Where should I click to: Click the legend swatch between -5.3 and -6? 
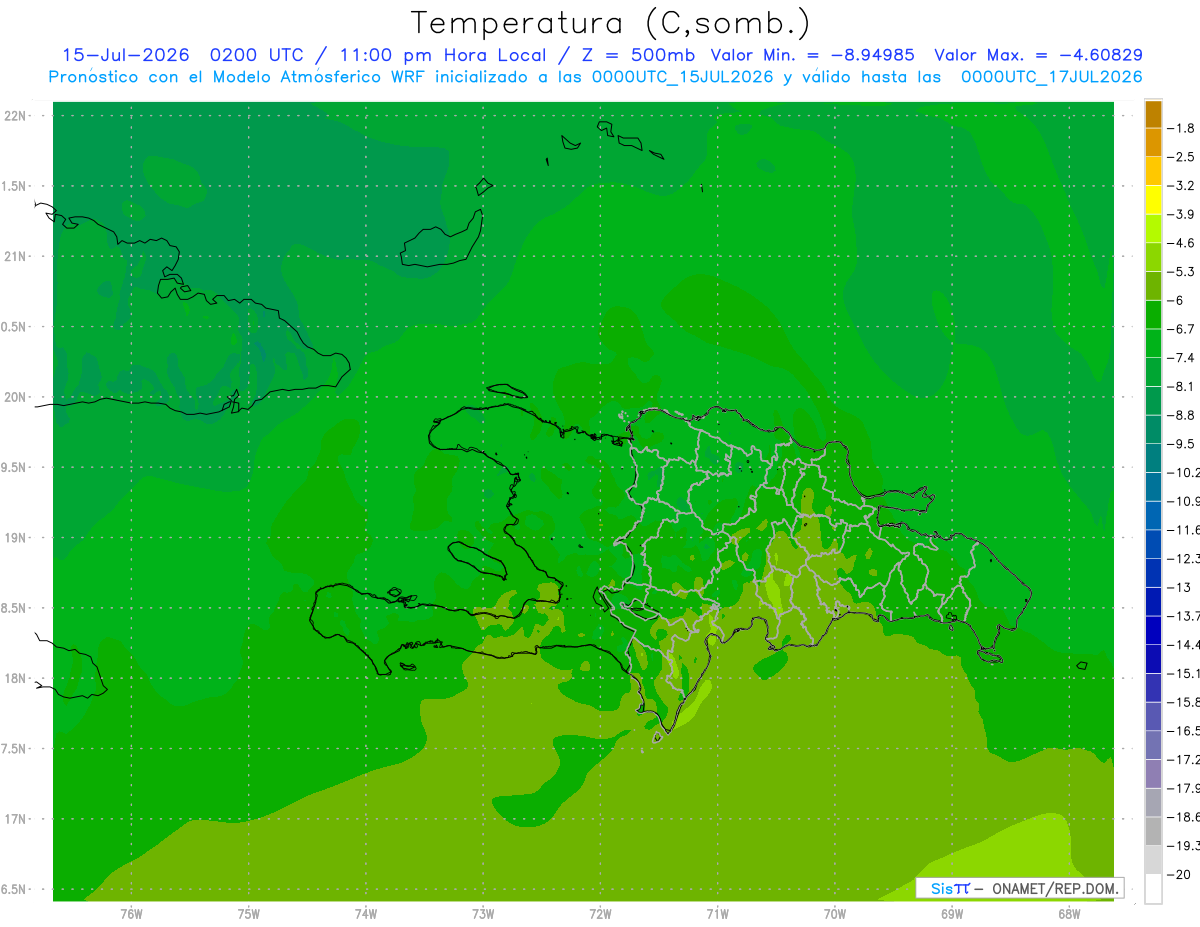tap(1153, 286)
